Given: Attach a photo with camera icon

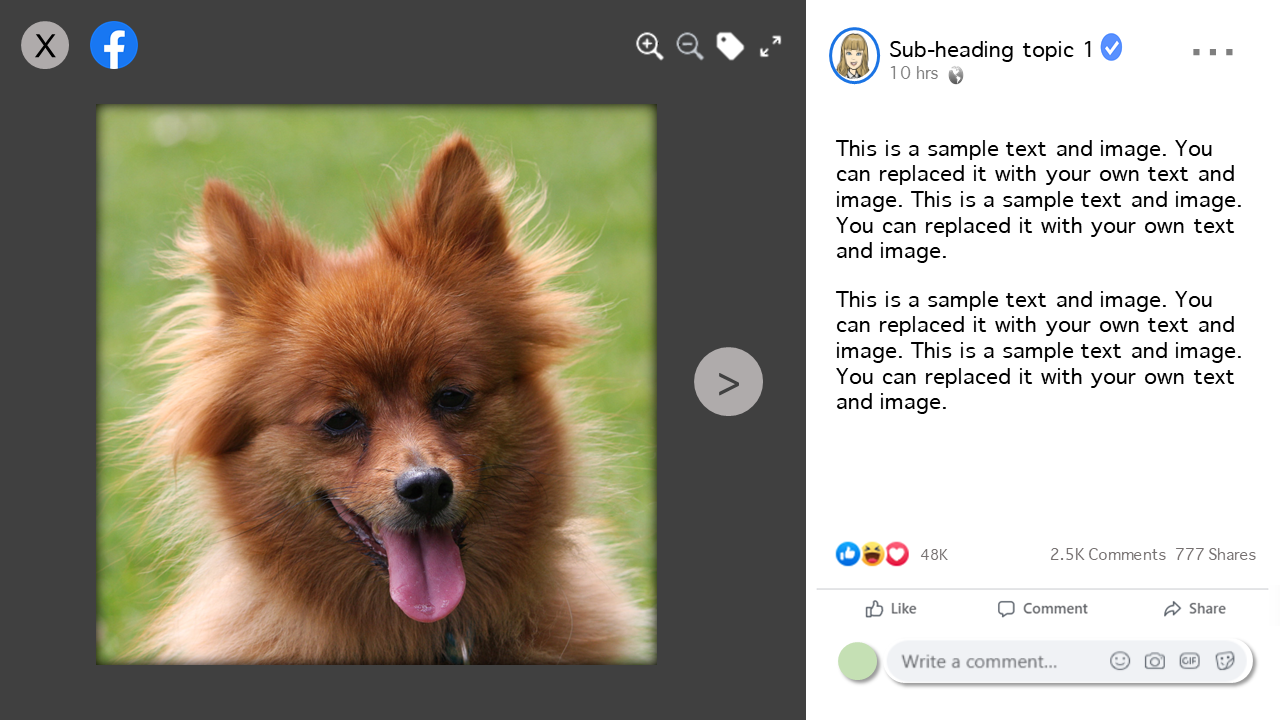Looking at the screenshot, I should (x=1155, y=661).
